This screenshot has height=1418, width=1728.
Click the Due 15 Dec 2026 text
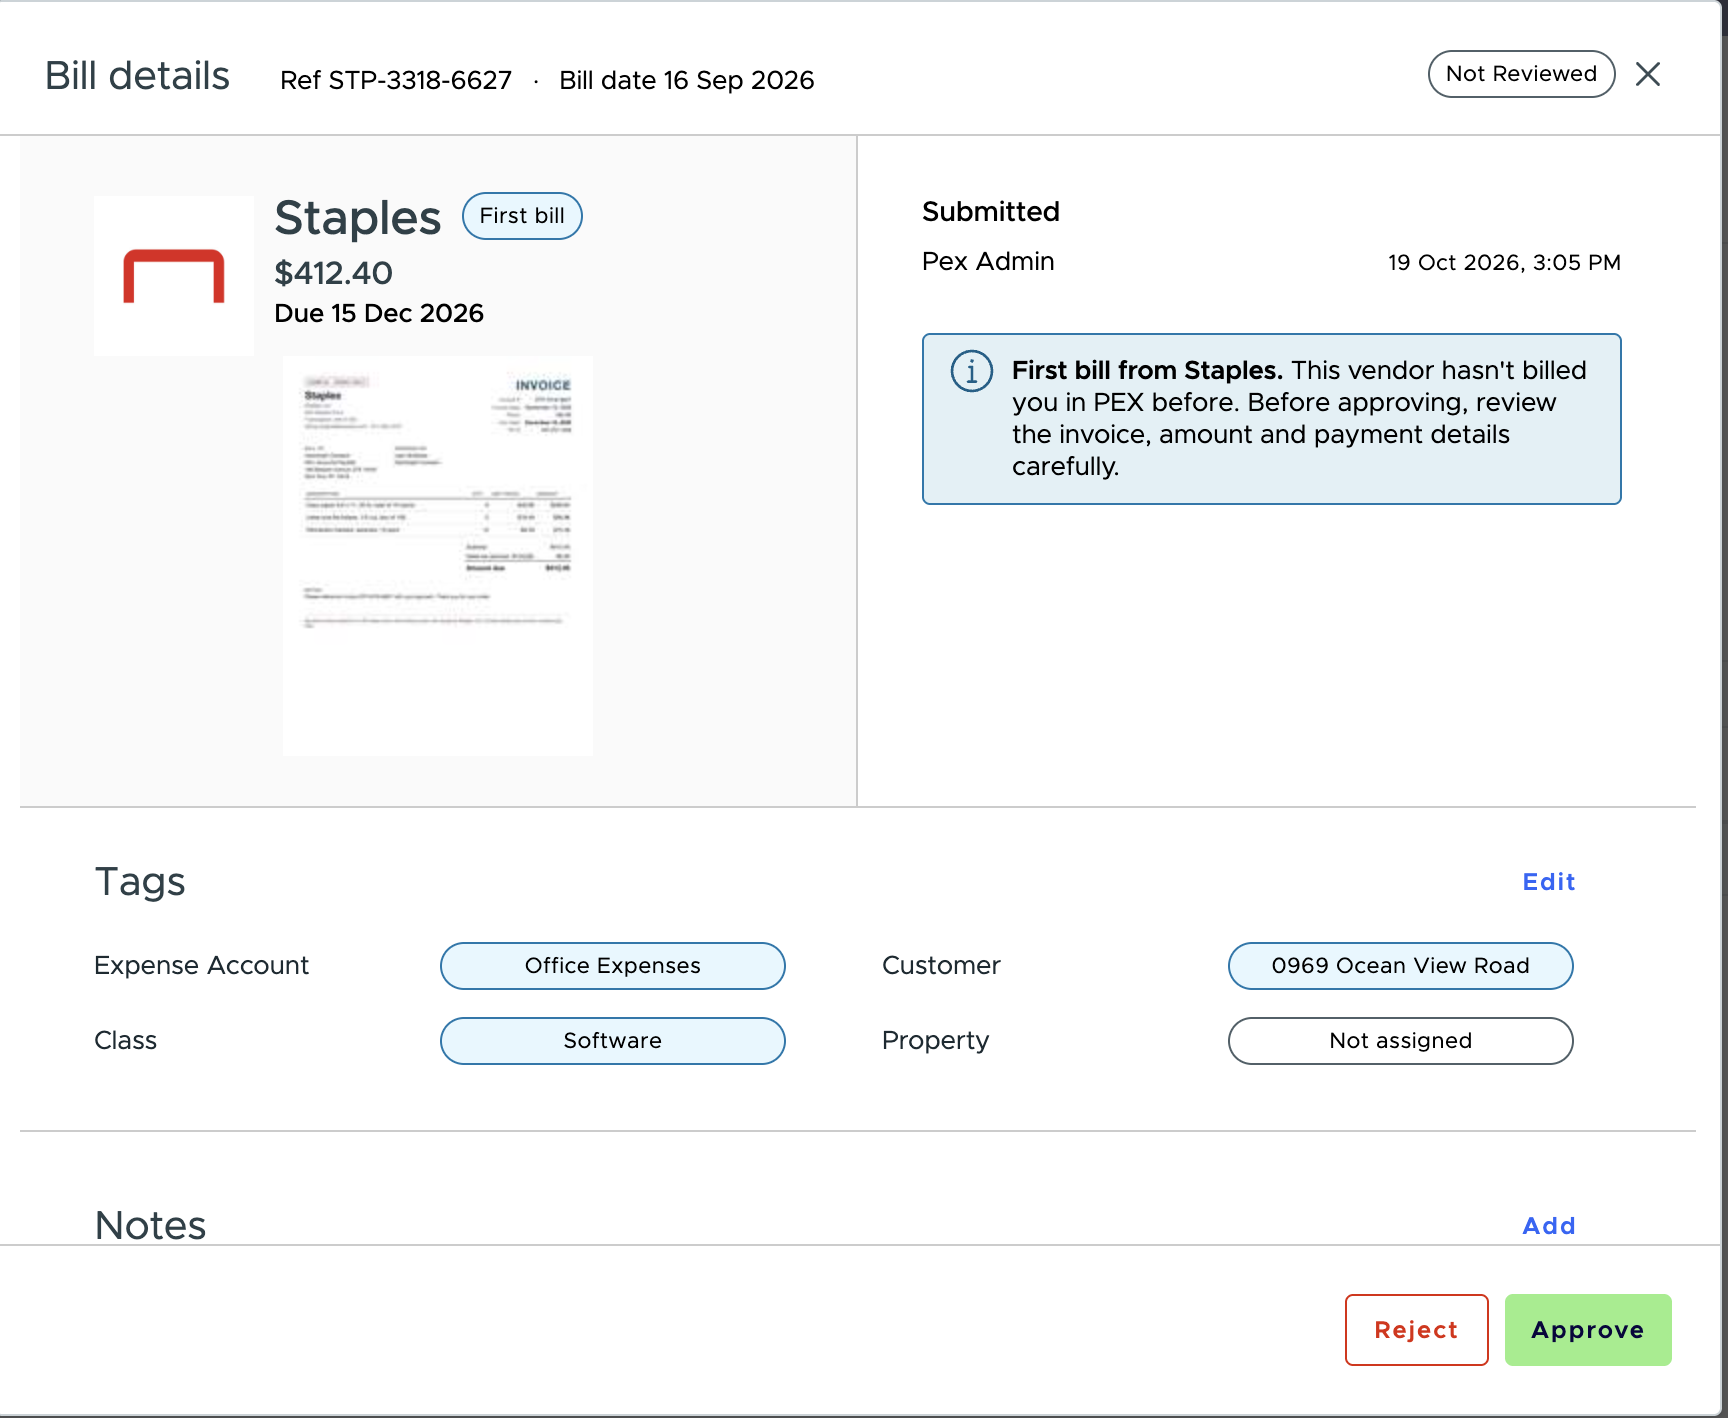(x=379, y=314)
